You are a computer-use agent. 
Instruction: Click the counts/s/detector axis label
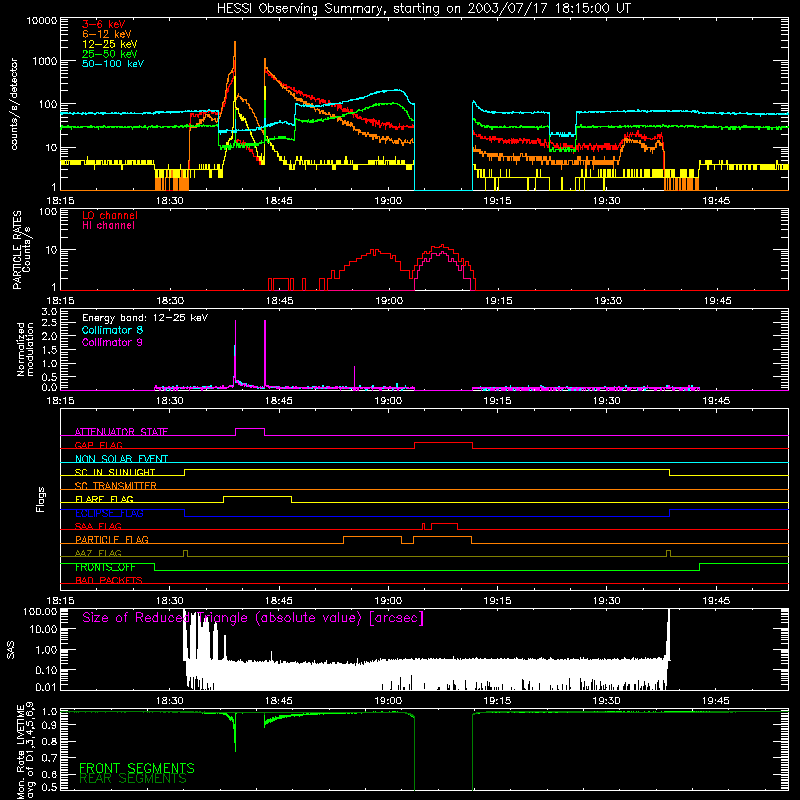coord(14,104)
